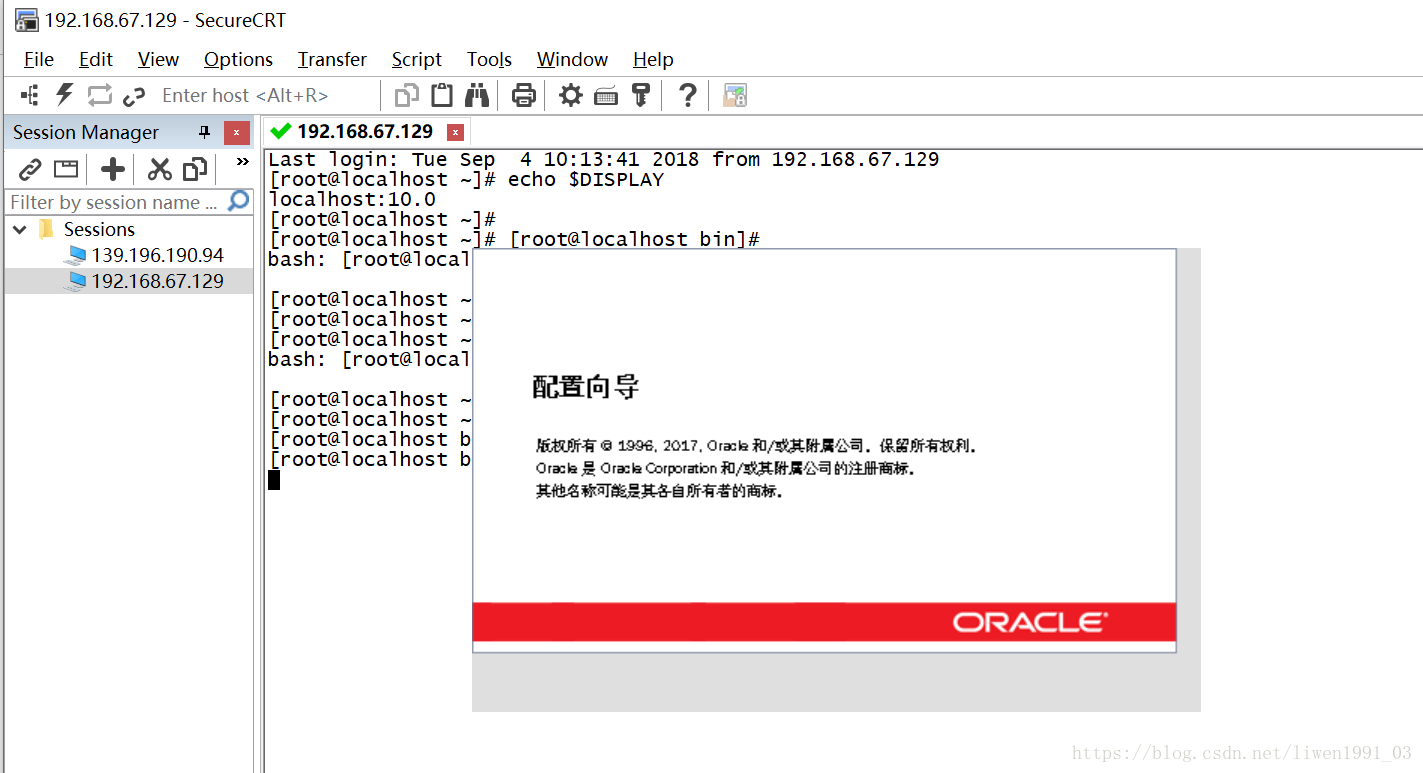Click the Keymap Editor keyboard icon
This screenshot has width=1423, height=773.
point(606,96)
